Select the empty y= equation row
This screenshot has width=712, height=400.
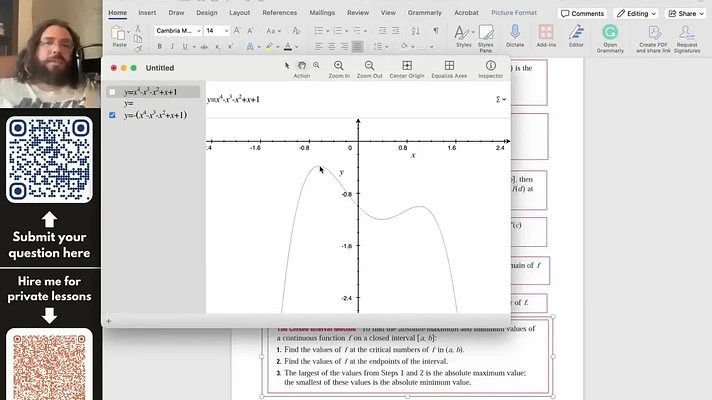[153, 104]
